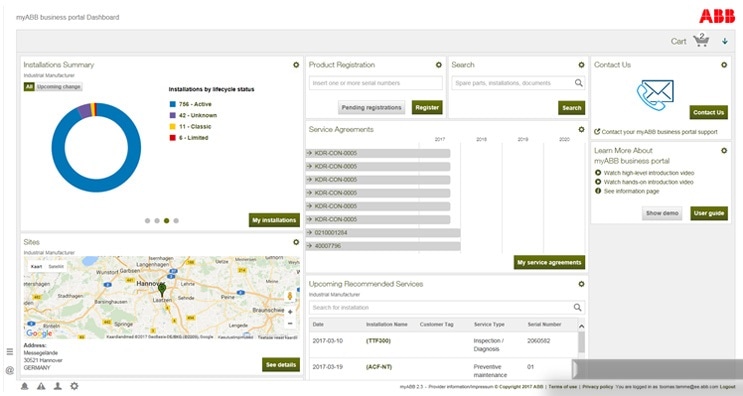Click the envelope and phone contact icon
Viewport: 743px width, 396px height.
655,95
